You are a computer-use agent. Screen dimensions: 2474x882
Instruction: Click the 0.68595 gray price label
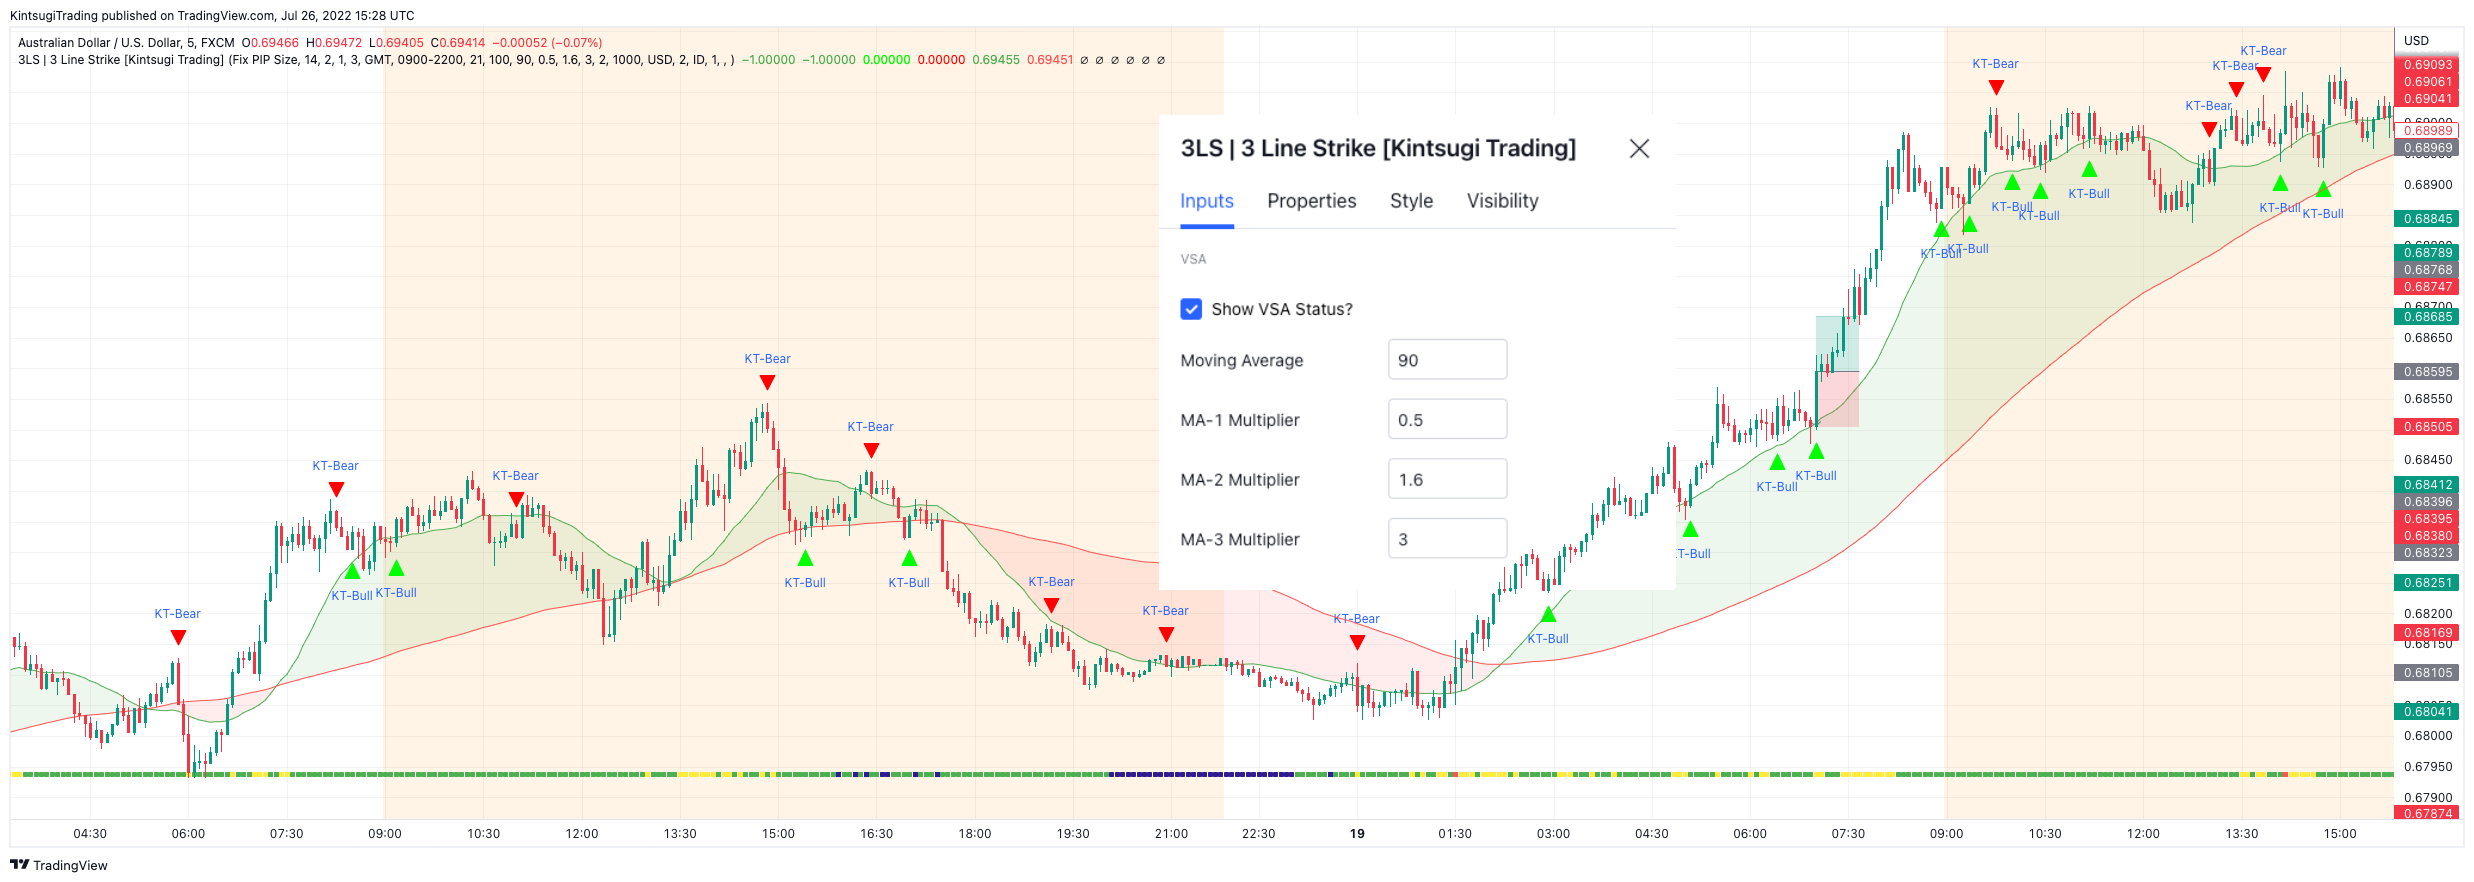(2428, 372)
